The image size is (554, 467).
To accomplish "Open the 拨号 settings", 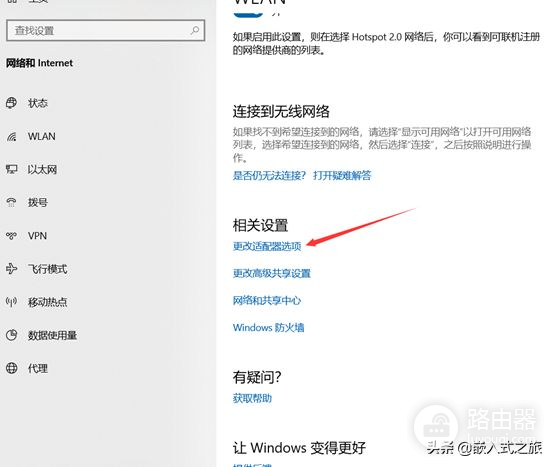I will click(x=38, y=202).
